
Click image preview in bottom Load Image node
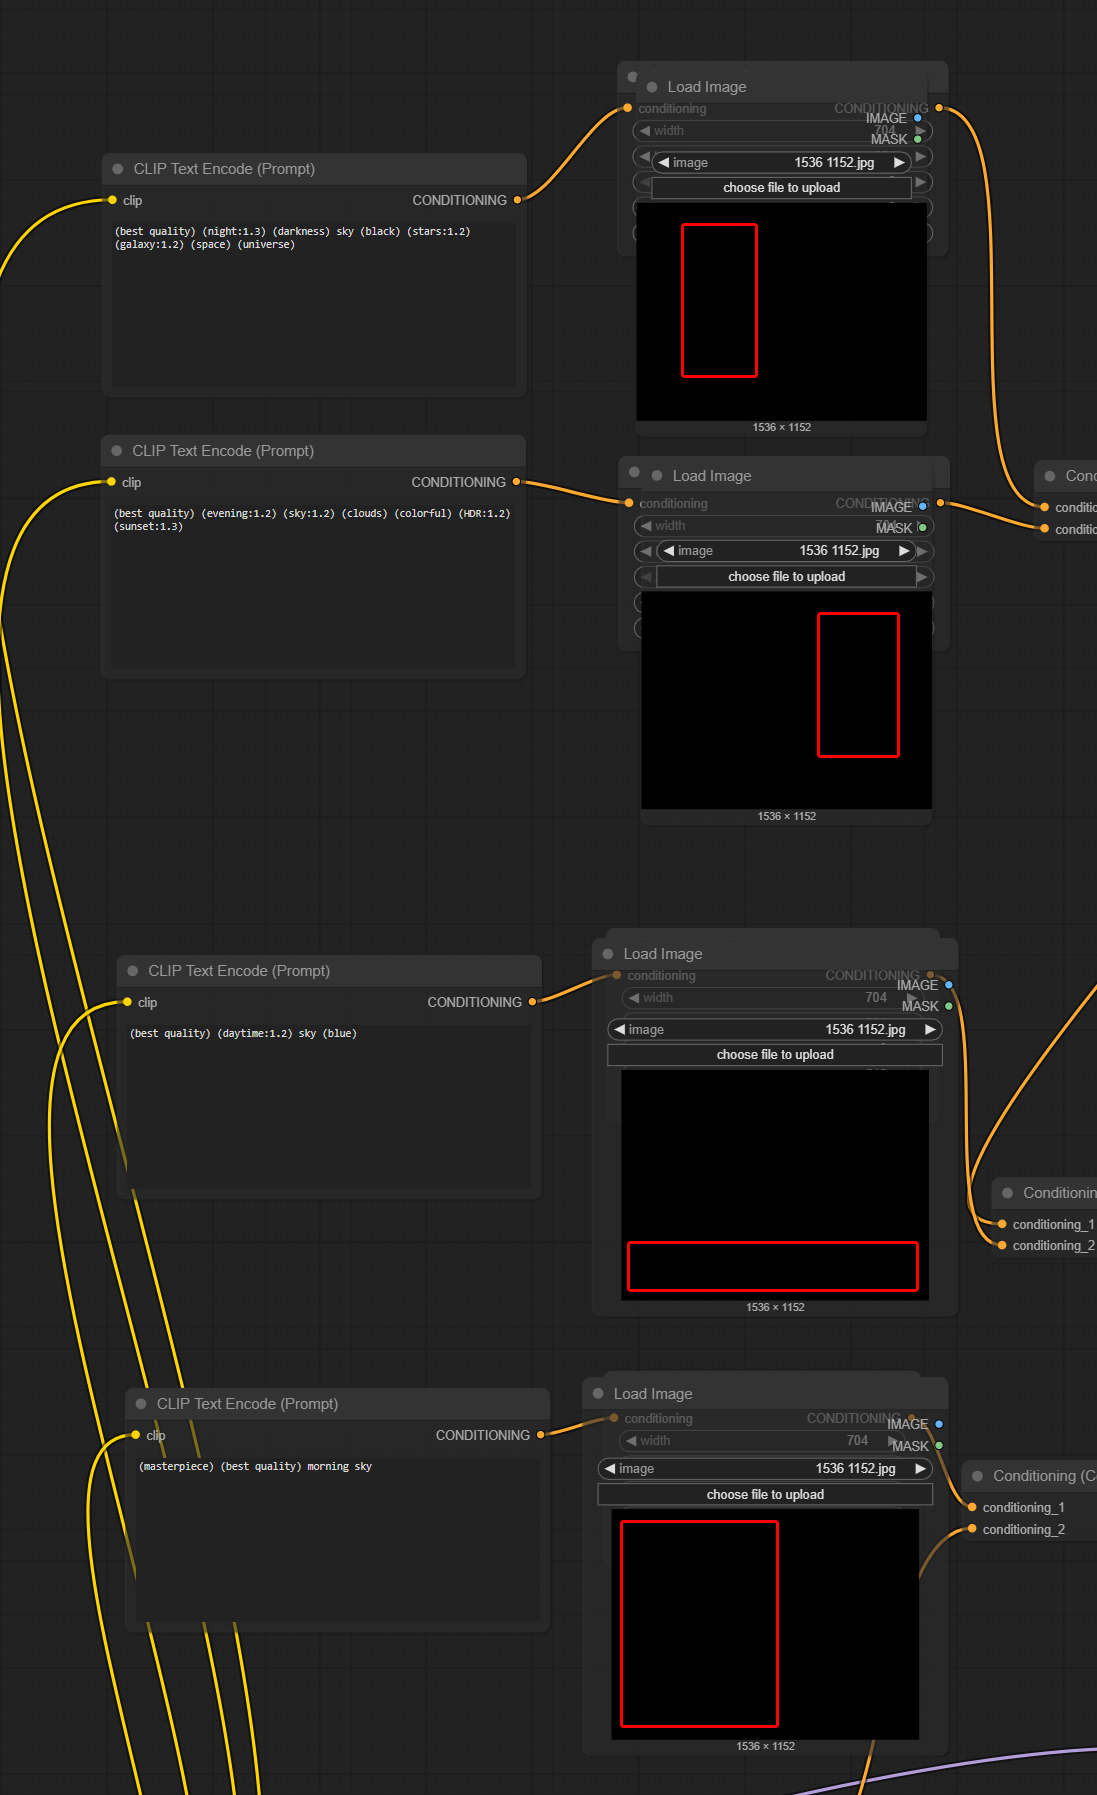765,1624
